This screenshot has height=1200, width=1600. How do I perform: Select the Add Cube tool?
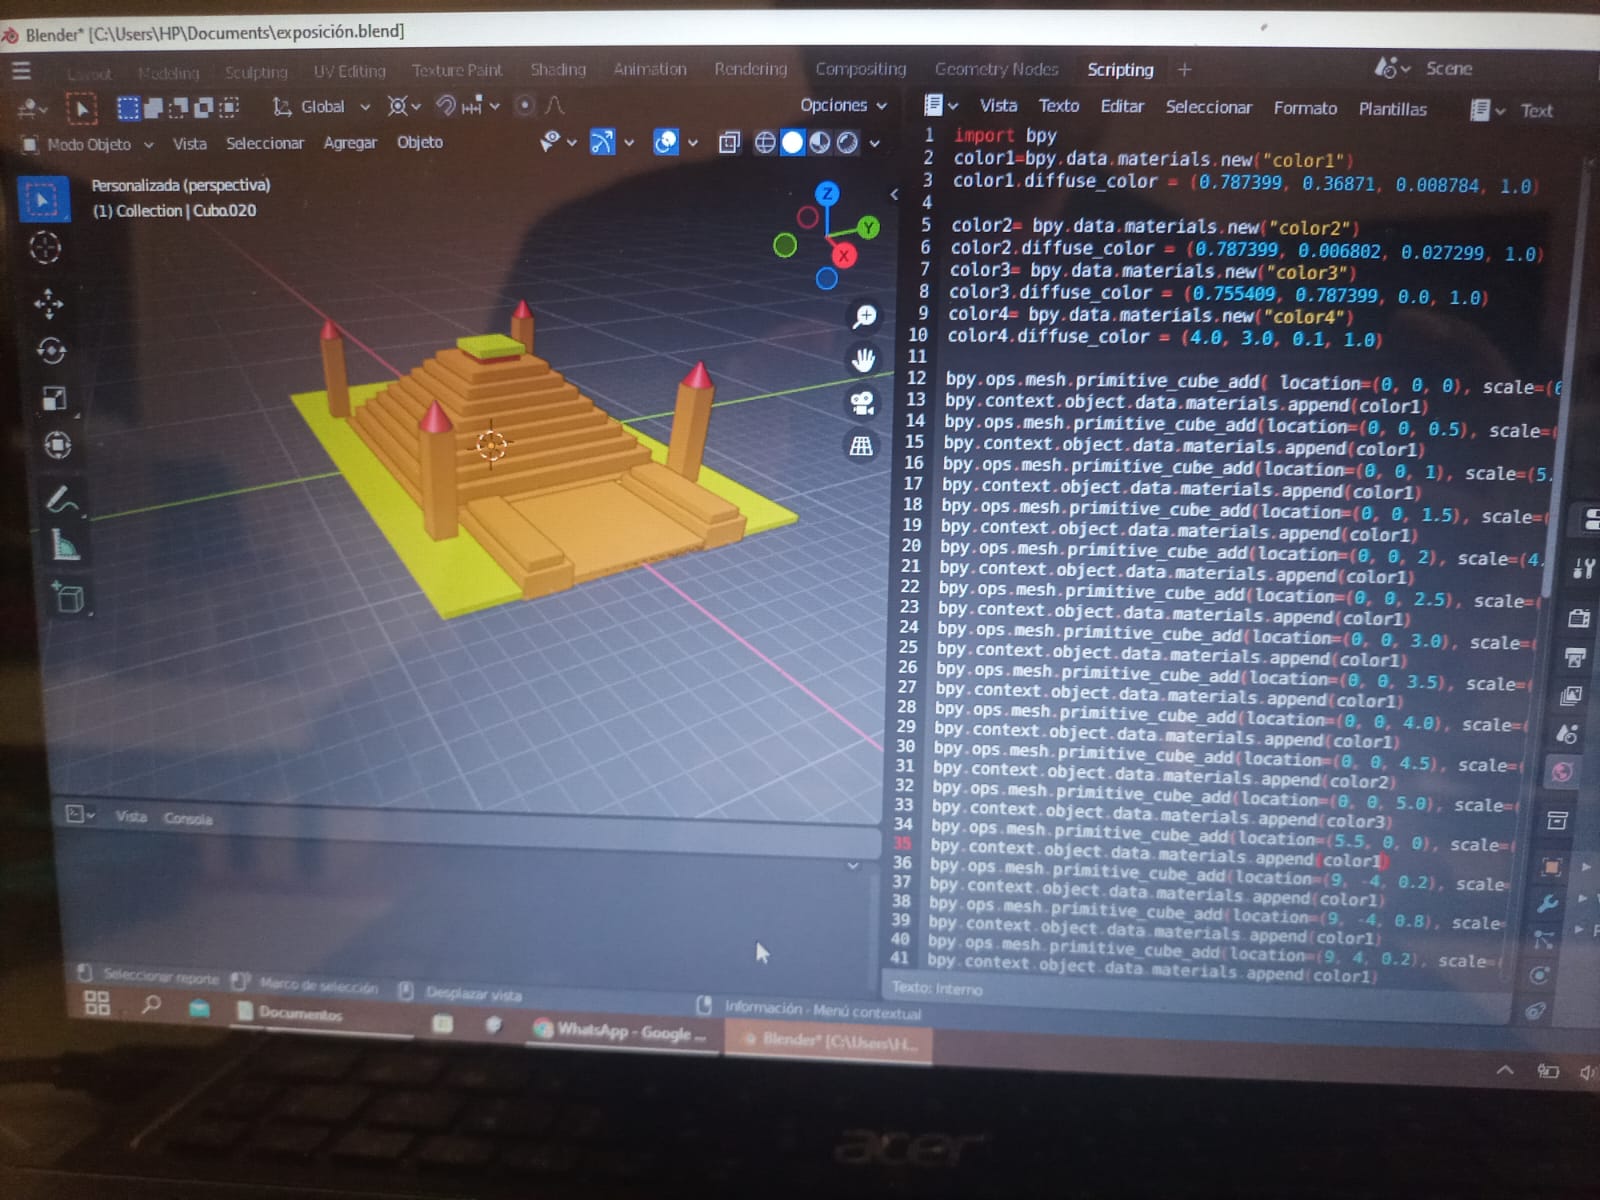point(68,598)
